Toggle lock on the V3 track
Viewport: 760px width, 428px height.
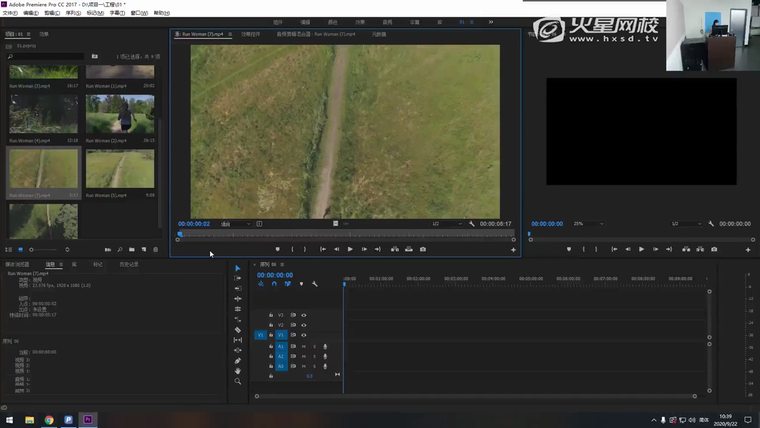point(270,315)
